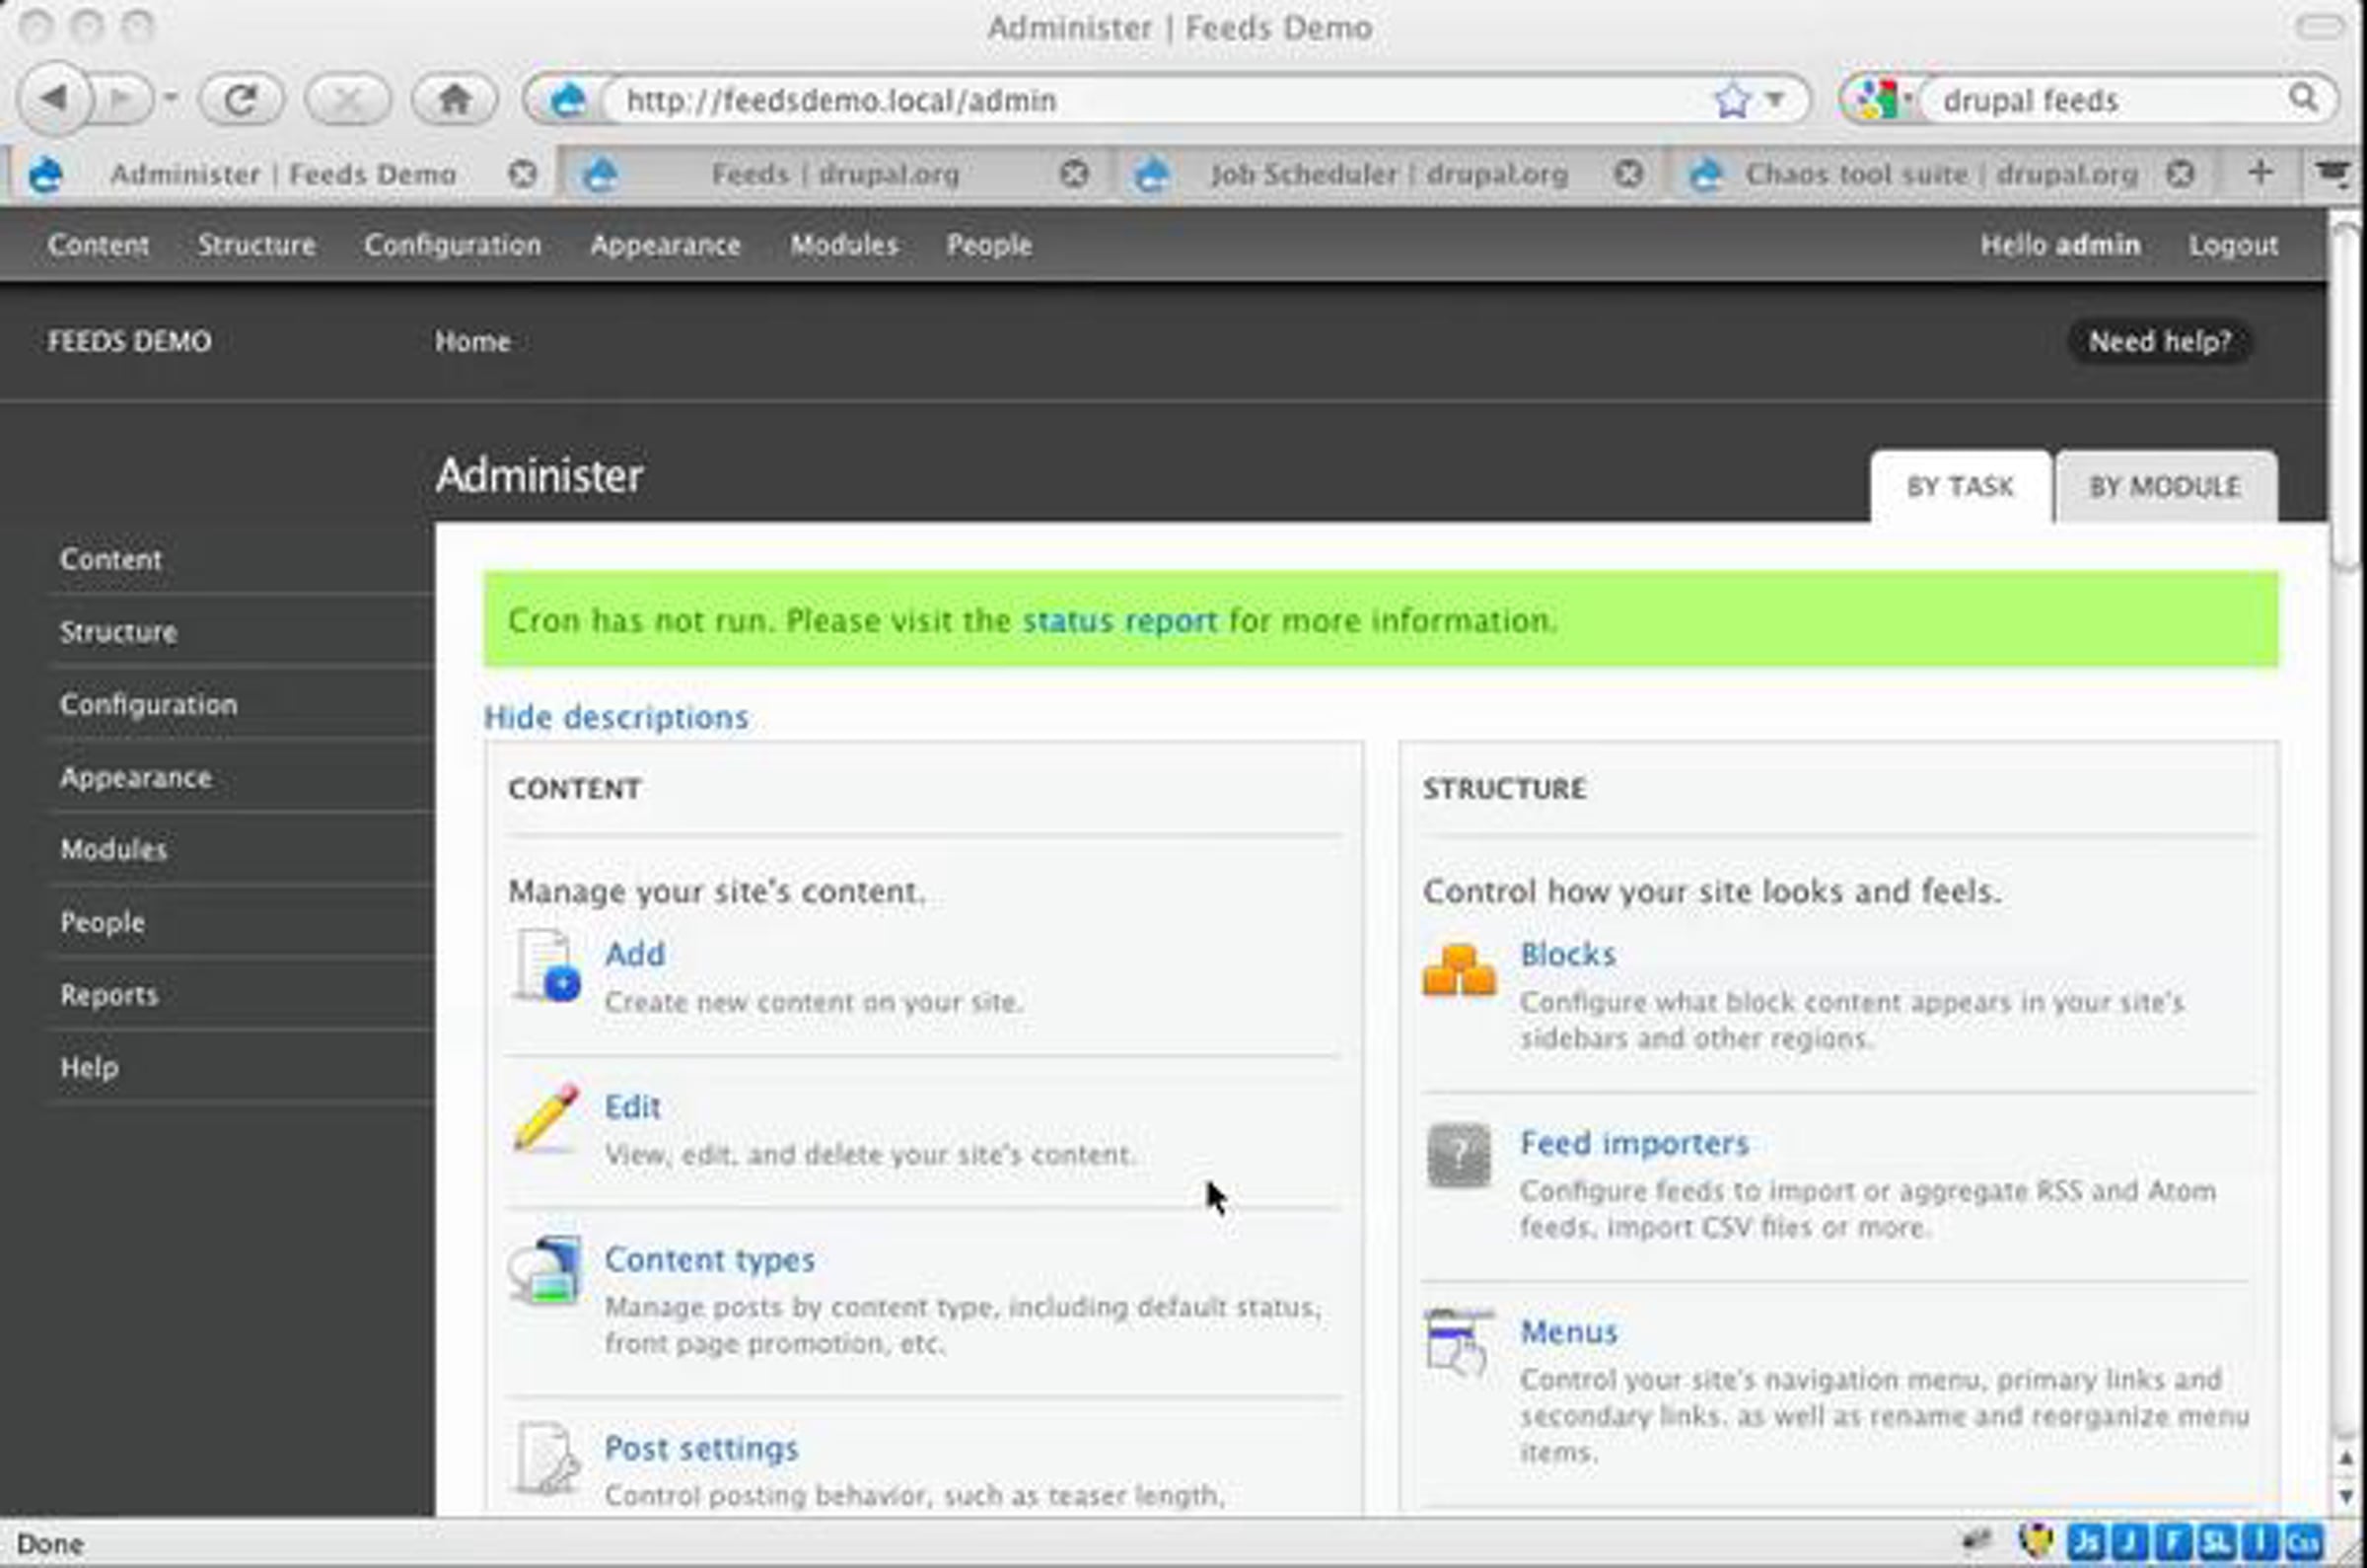Open the URL bar history dropdown arrow
The width and height of the screenshot is (2367, 1568).
coord(1775,100)
